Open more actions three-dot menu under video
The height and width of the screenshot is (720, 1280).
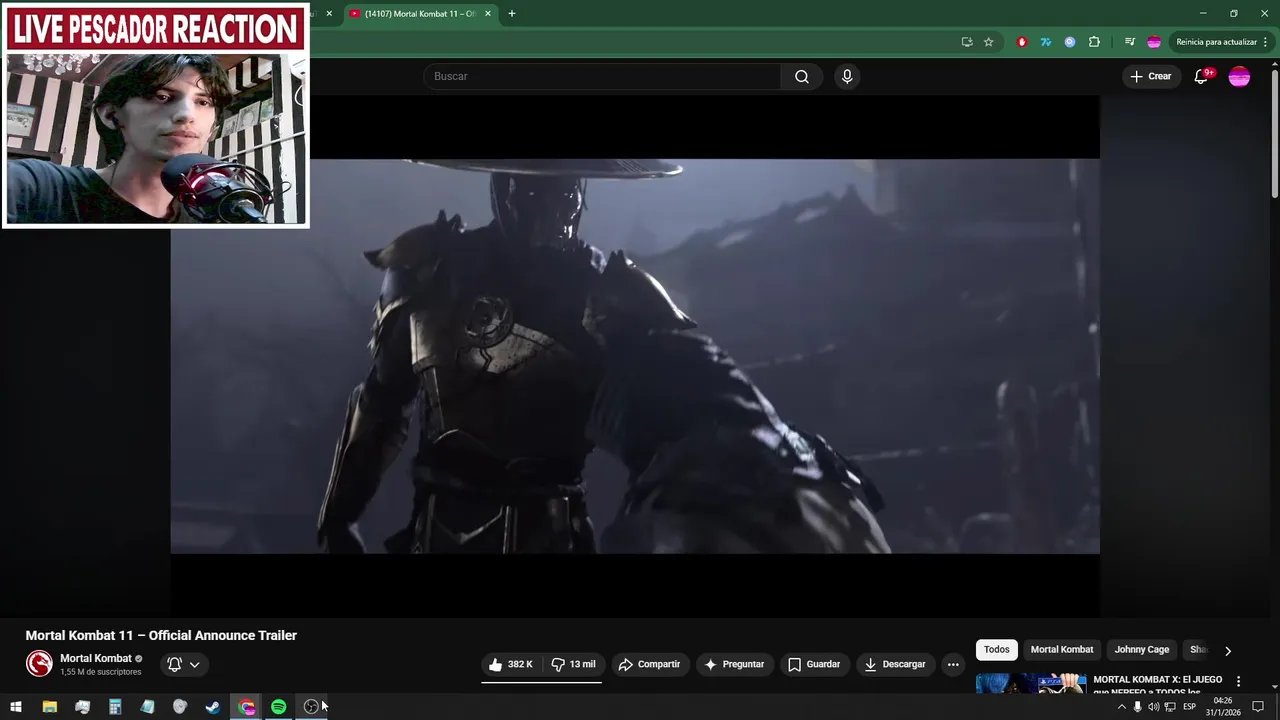click(953, 664)
